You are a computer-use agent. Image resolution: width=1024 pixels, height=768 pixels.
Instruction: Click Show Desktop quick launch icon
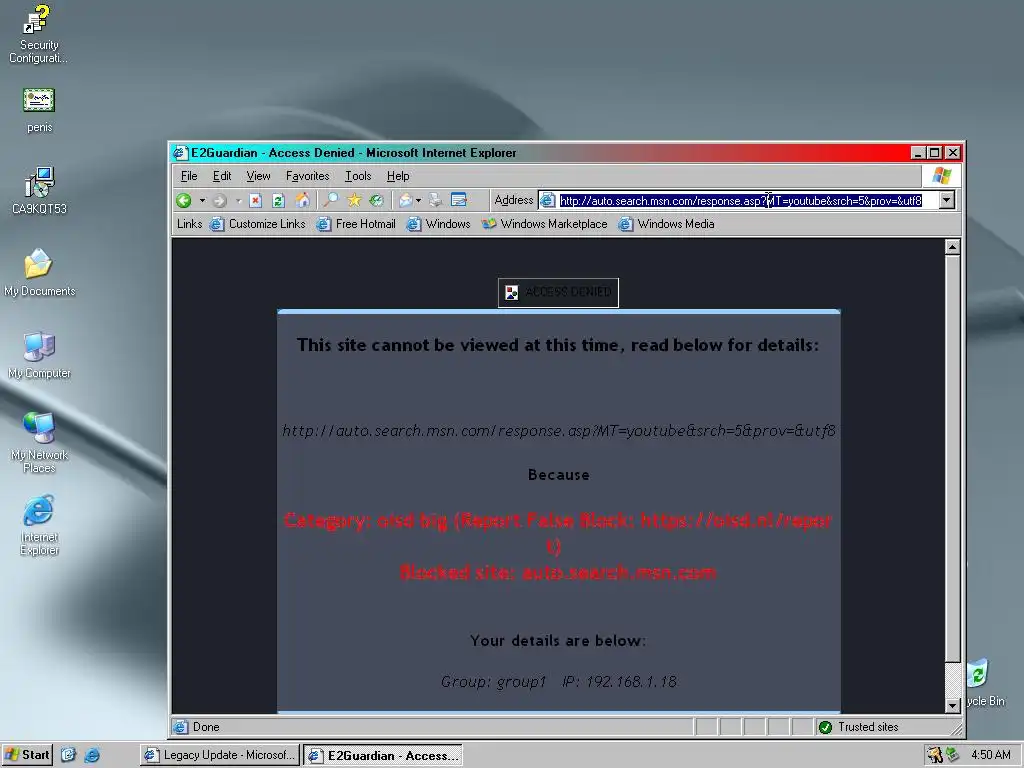point(69,755)
